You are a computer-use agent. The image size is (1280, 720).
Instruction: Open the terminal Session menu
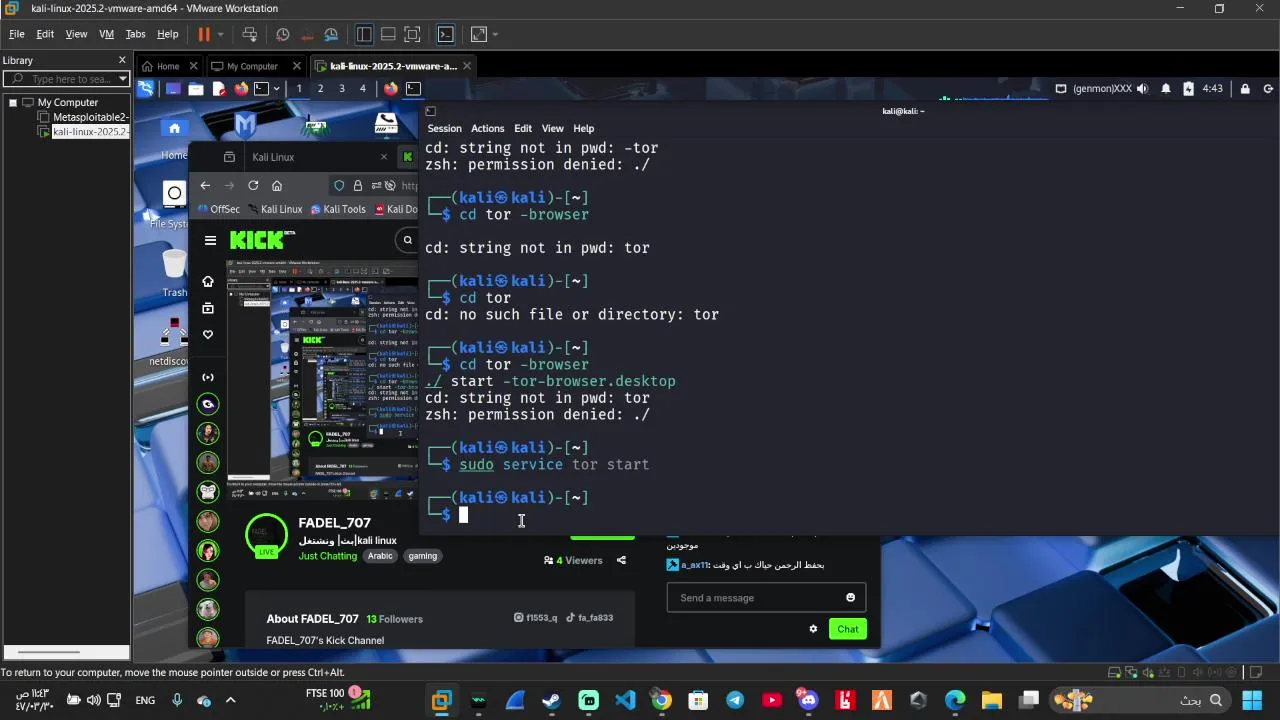coord(444,128)
